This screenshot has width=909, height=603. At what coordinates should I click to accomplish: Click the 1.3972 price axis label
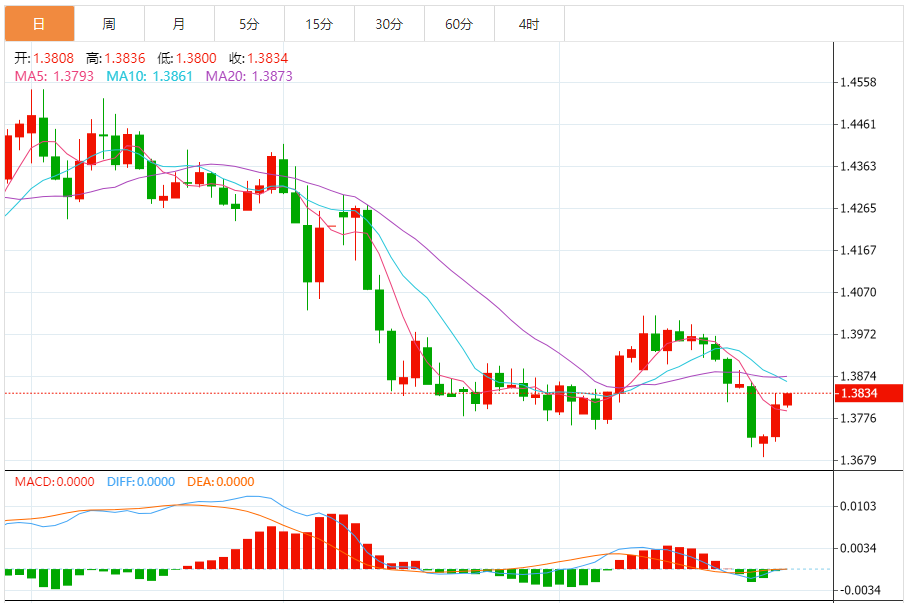coord(859,334)
